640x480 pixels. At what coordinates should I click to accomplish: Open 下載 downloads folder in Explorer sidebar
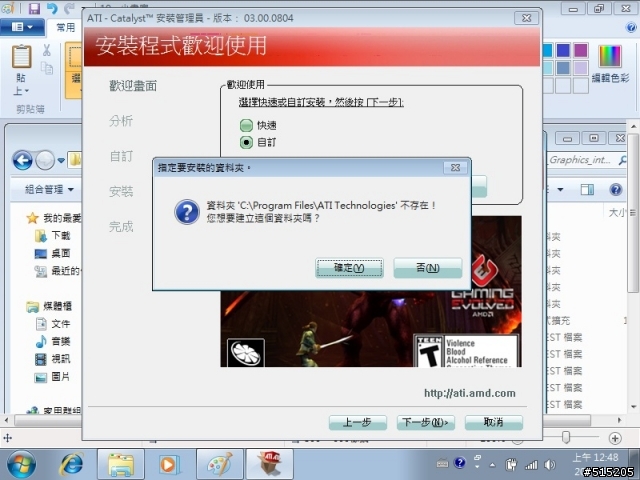(53, 236)
